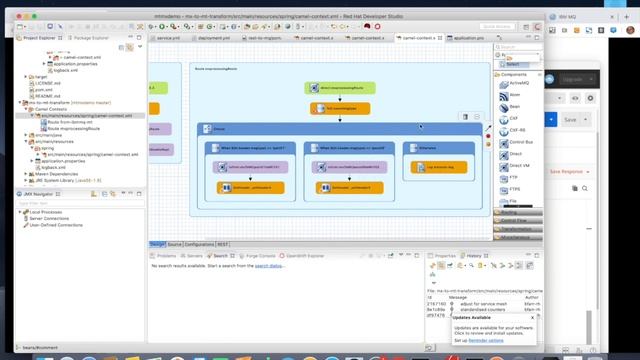Click the Collapse All icon in Project Explorer
Image resolution: width=640 pixels, height=360 pixels.
click(121, 47)
